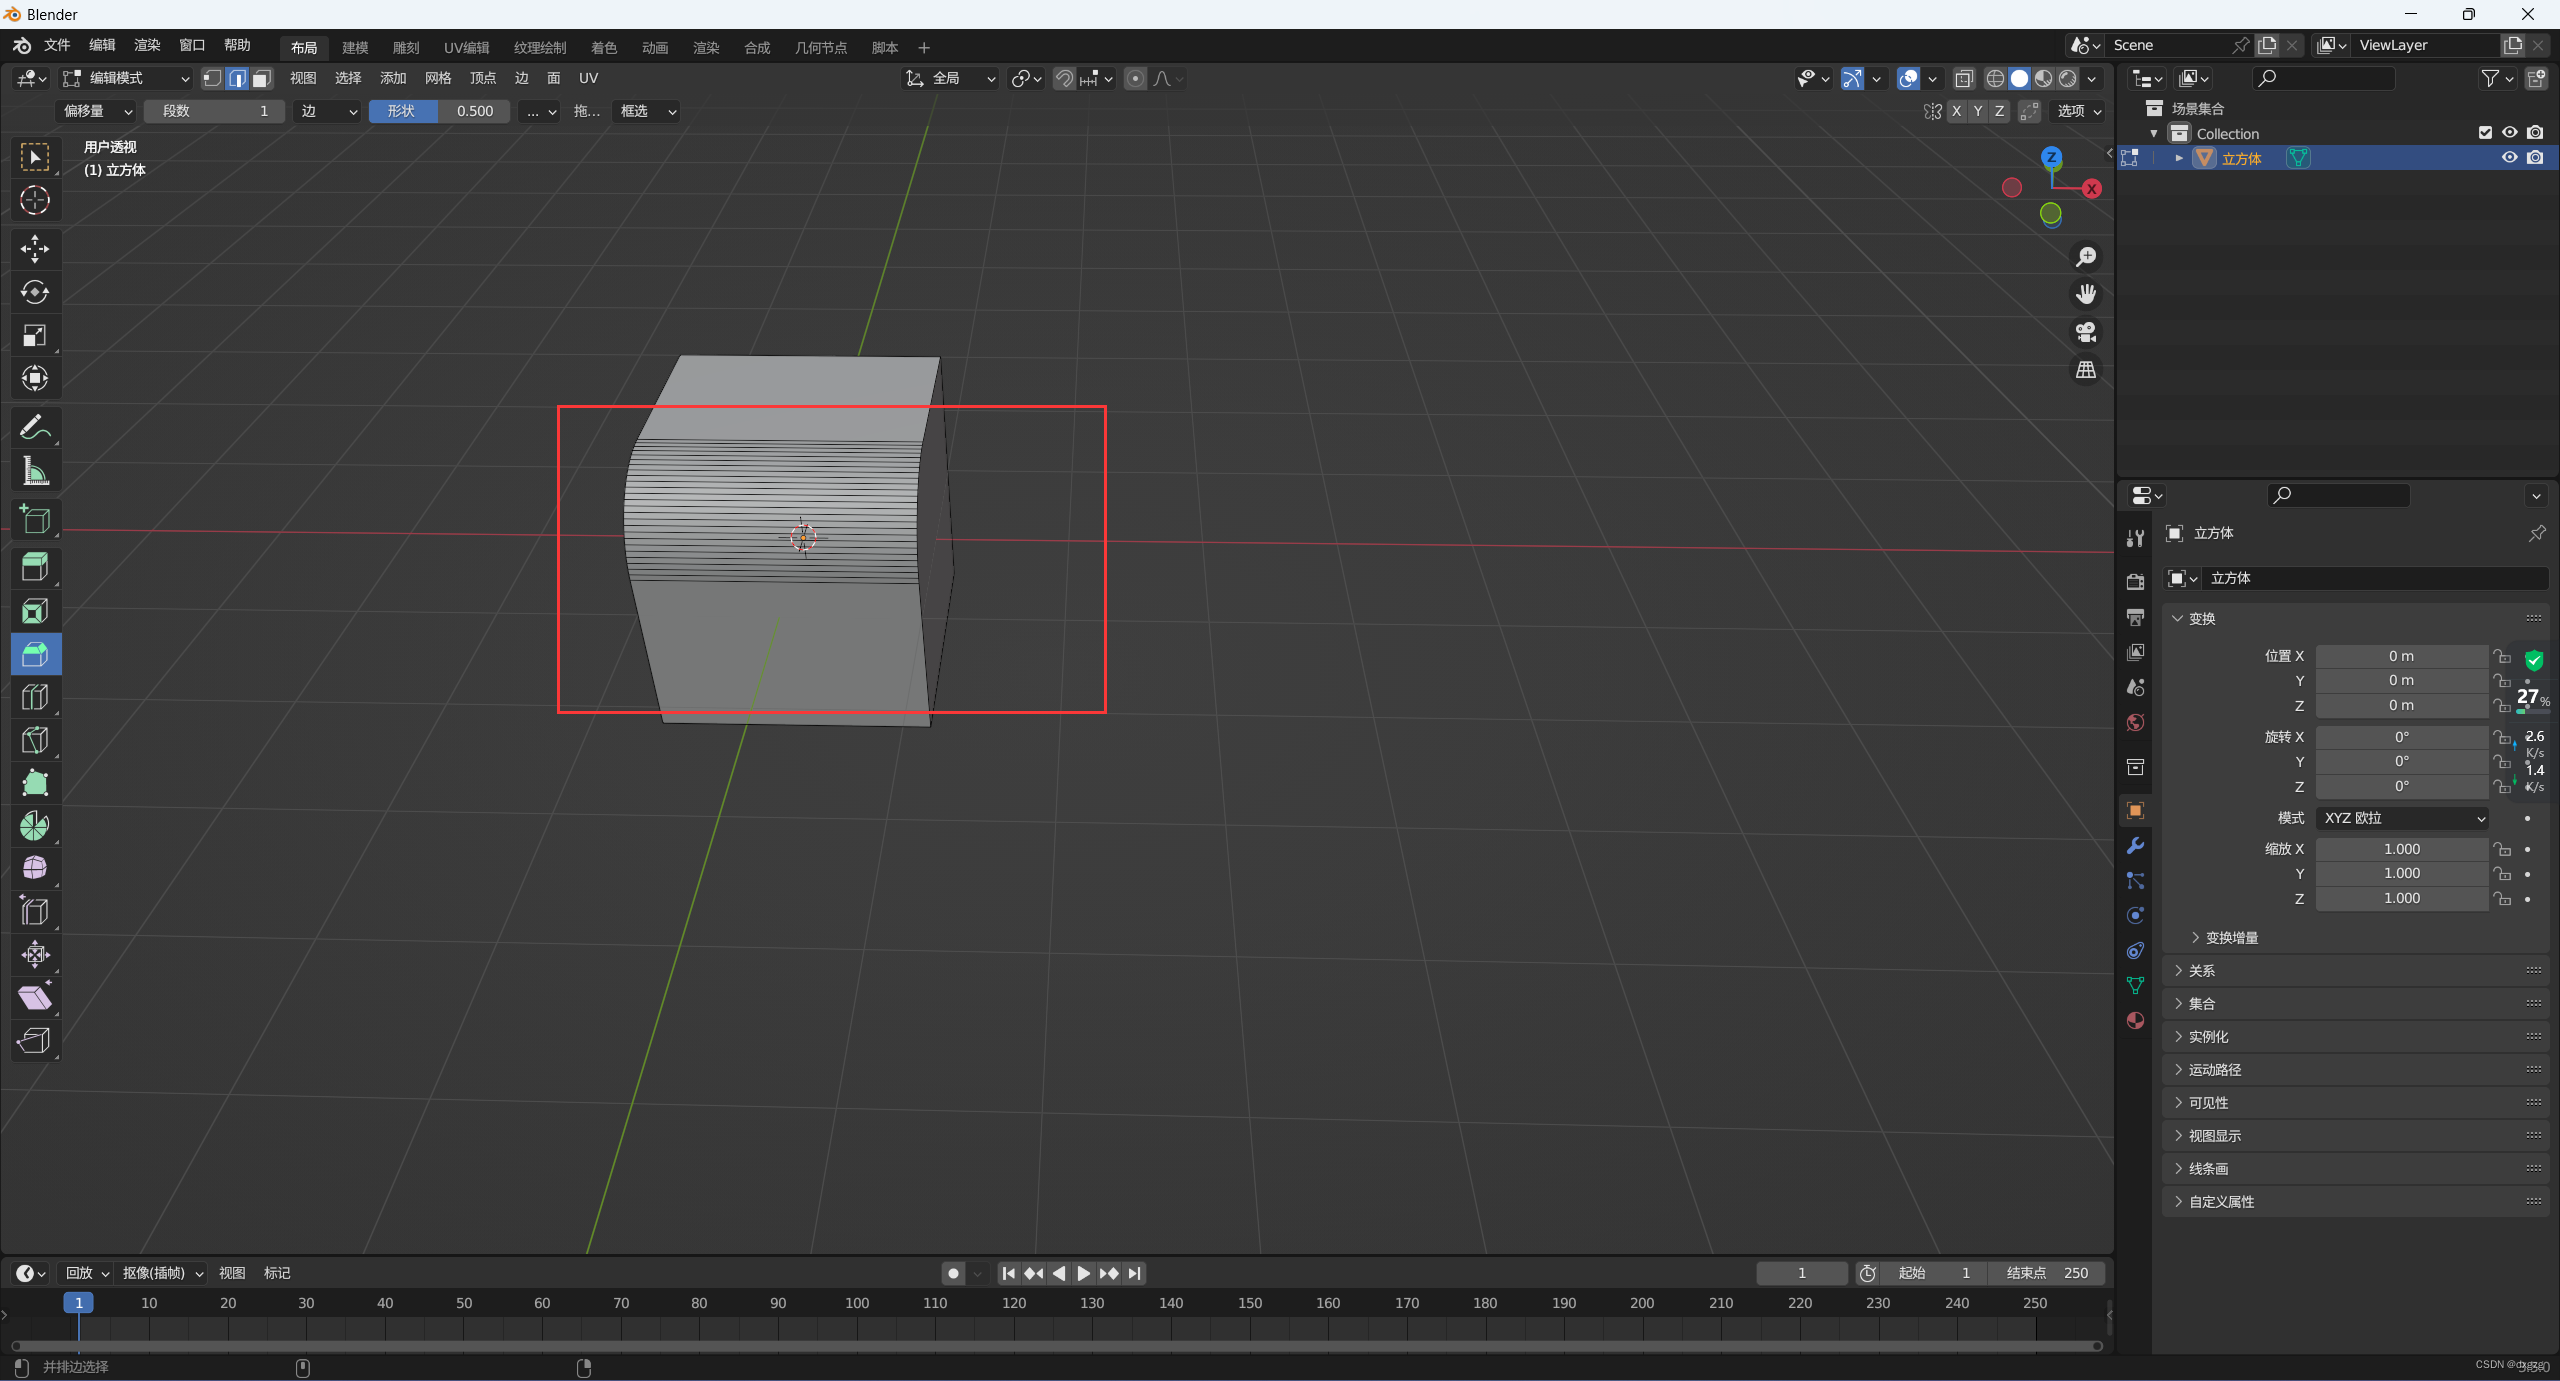This screenshot has width=2560, height=1381.
Task: Choose the Loop Cut tool
Action: pos(35,697)
